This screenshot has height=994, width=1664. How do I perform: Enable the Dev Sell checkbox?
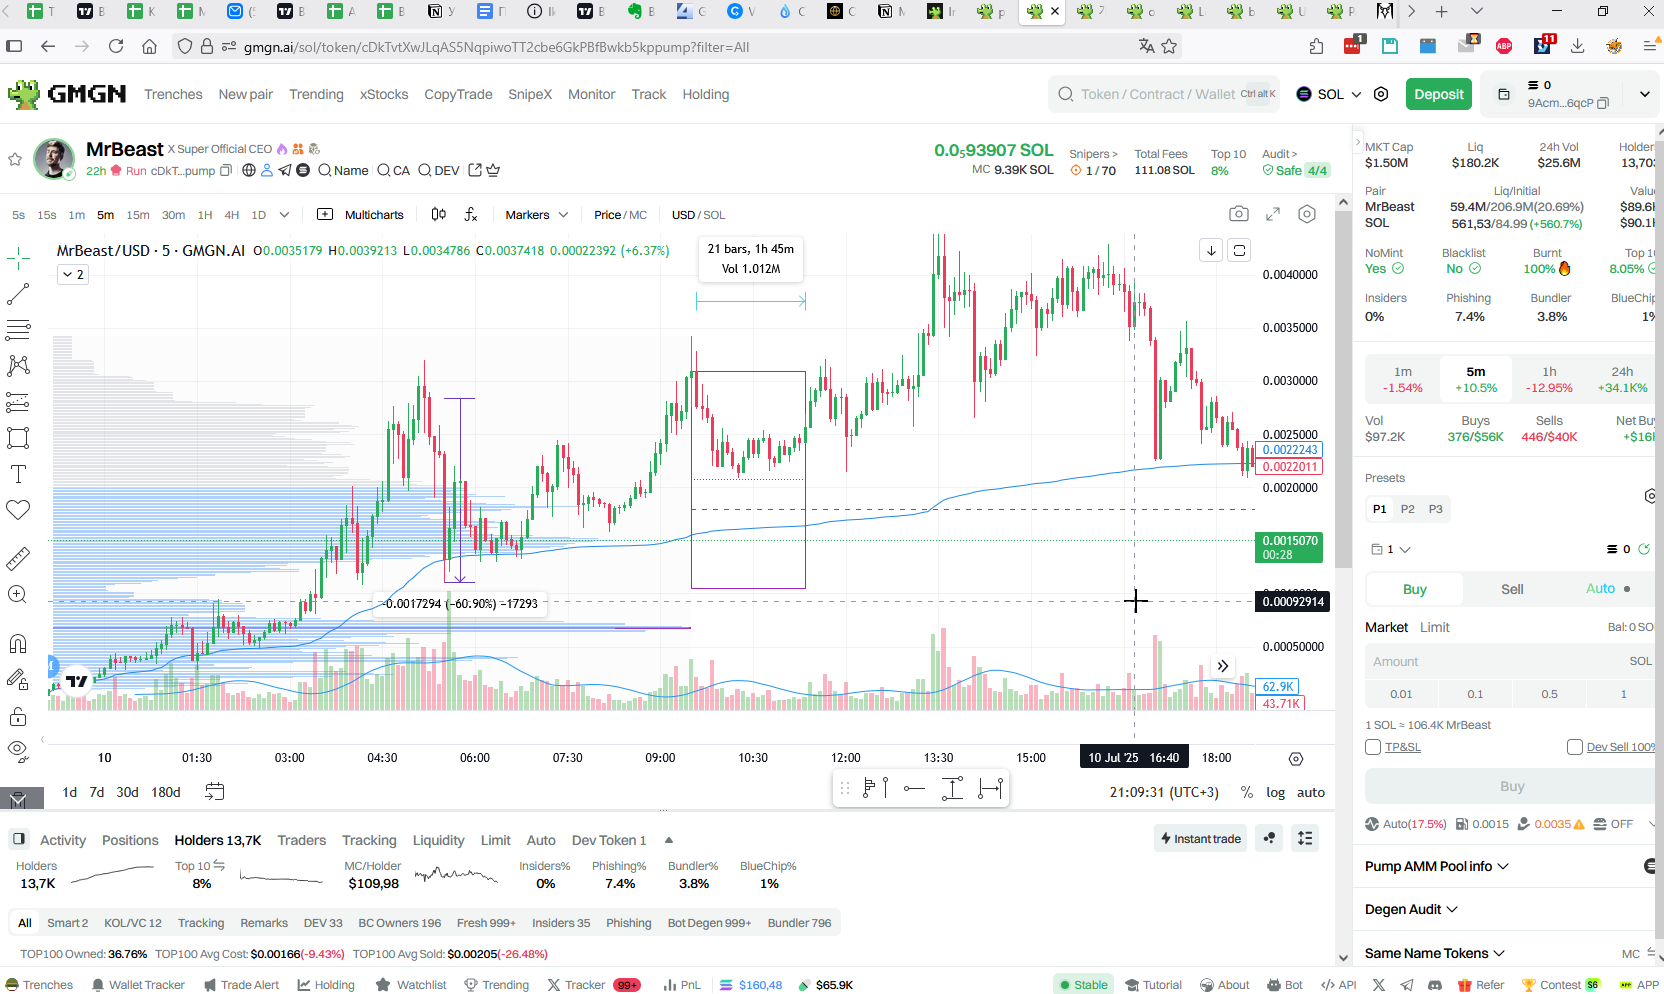[x=1575, y=747]
